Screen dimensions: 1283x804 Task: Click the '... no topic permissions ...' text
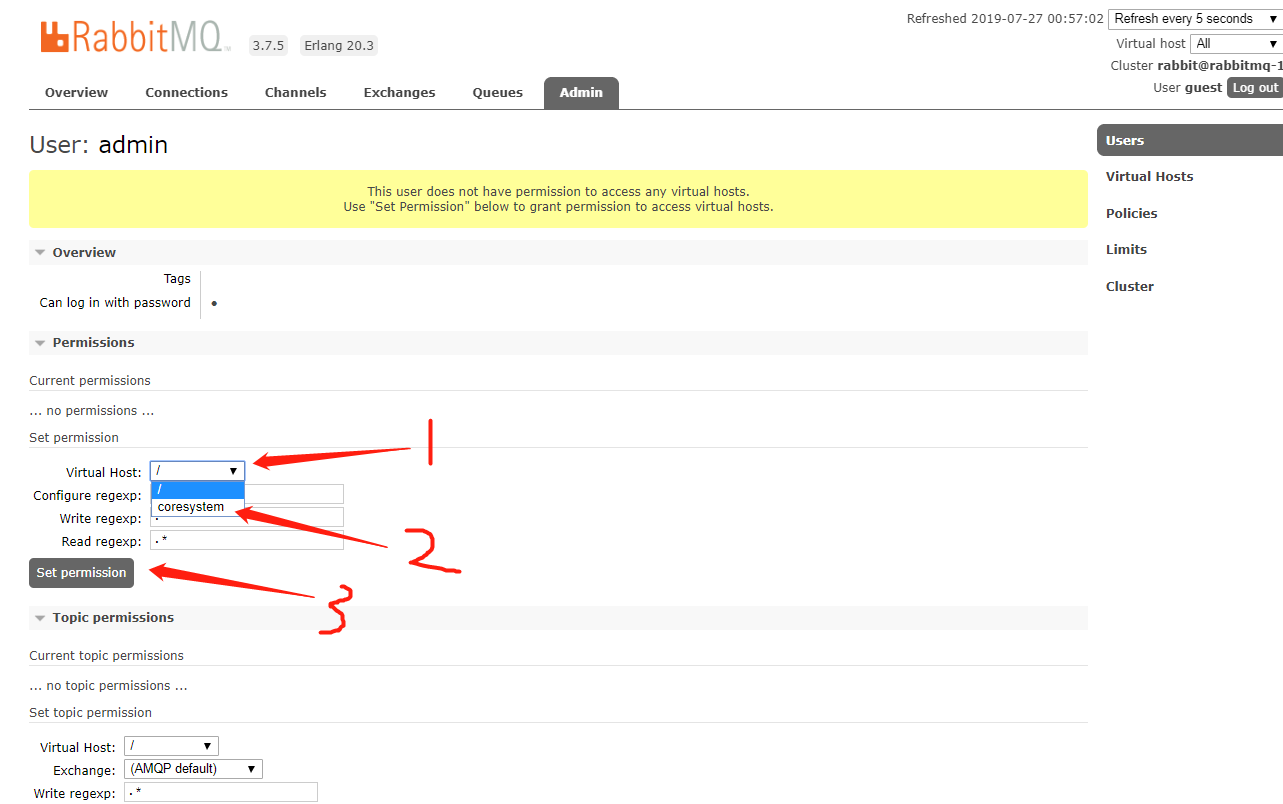[x=108, y=685]
